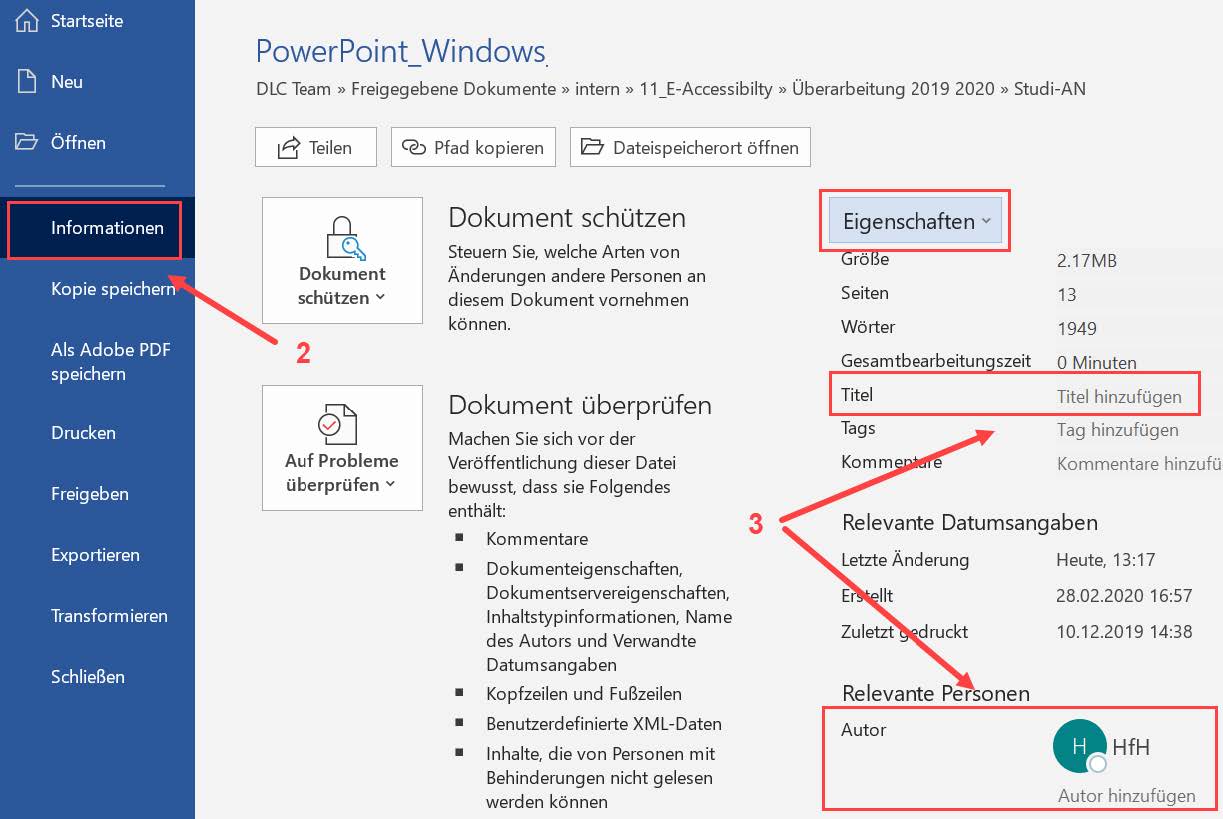The height and width of the screenshot is (819, 1223).
Task: Select the Neu document icon
Action: (28, 81)
